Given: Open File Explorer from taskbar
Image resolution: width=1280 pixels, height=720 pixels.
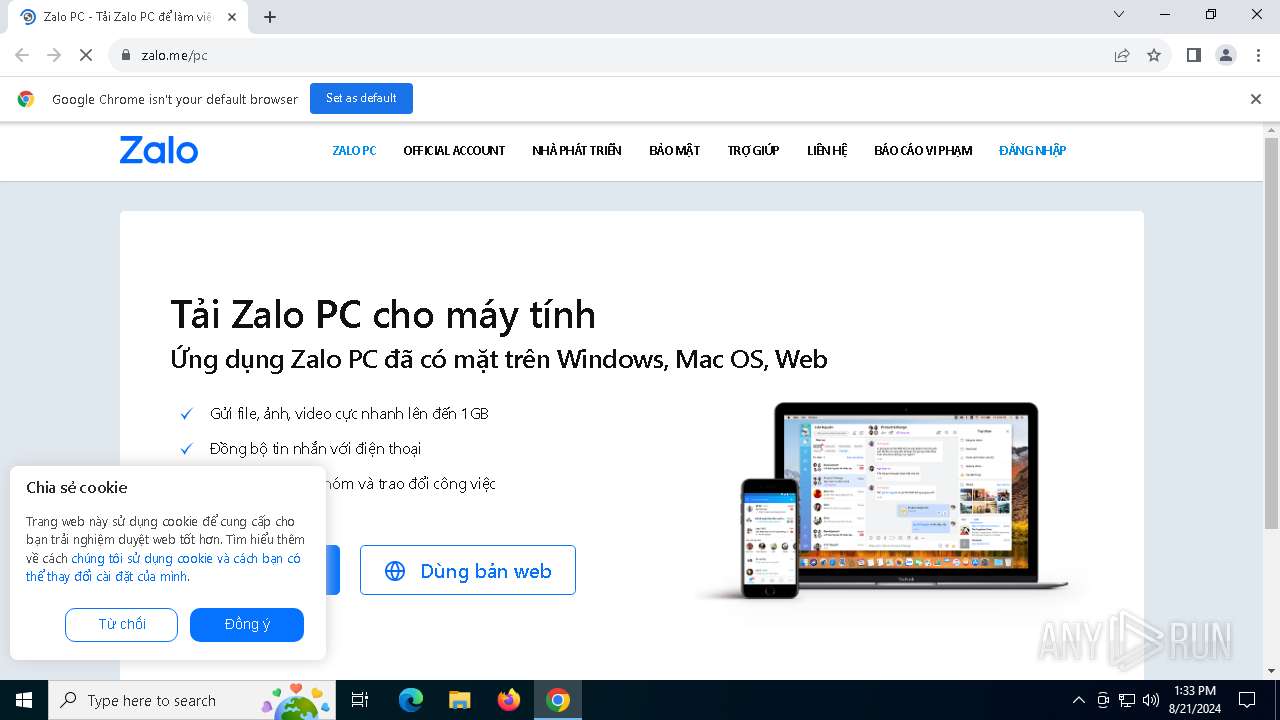Looking at the screenshot, I should click(x=459, y=700).
